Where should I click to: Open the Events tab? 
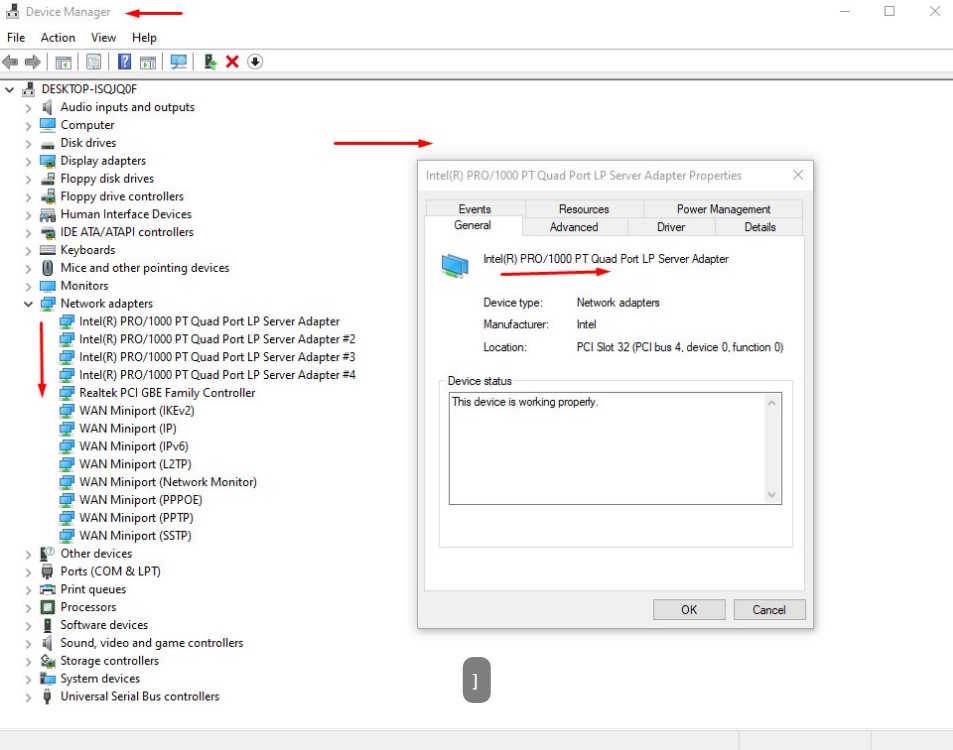coord(475,208)
